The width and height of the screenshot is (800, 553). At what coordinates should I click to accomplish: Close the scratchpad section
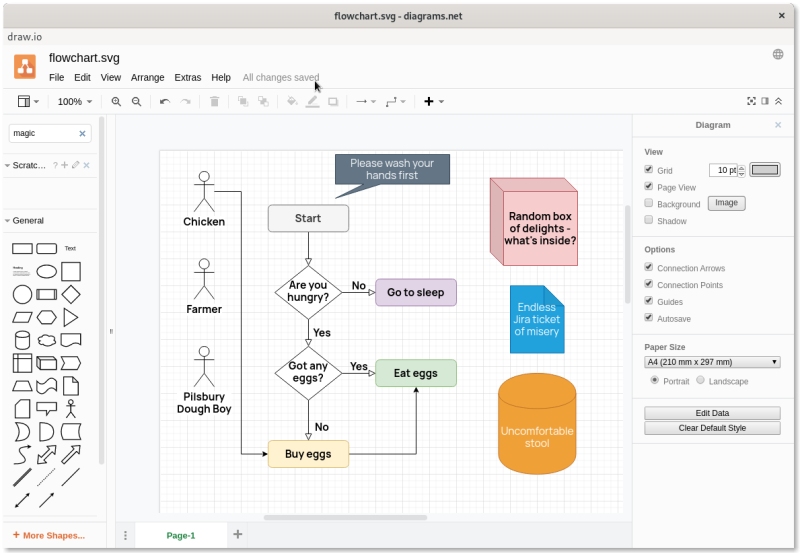tap(86, 165)
